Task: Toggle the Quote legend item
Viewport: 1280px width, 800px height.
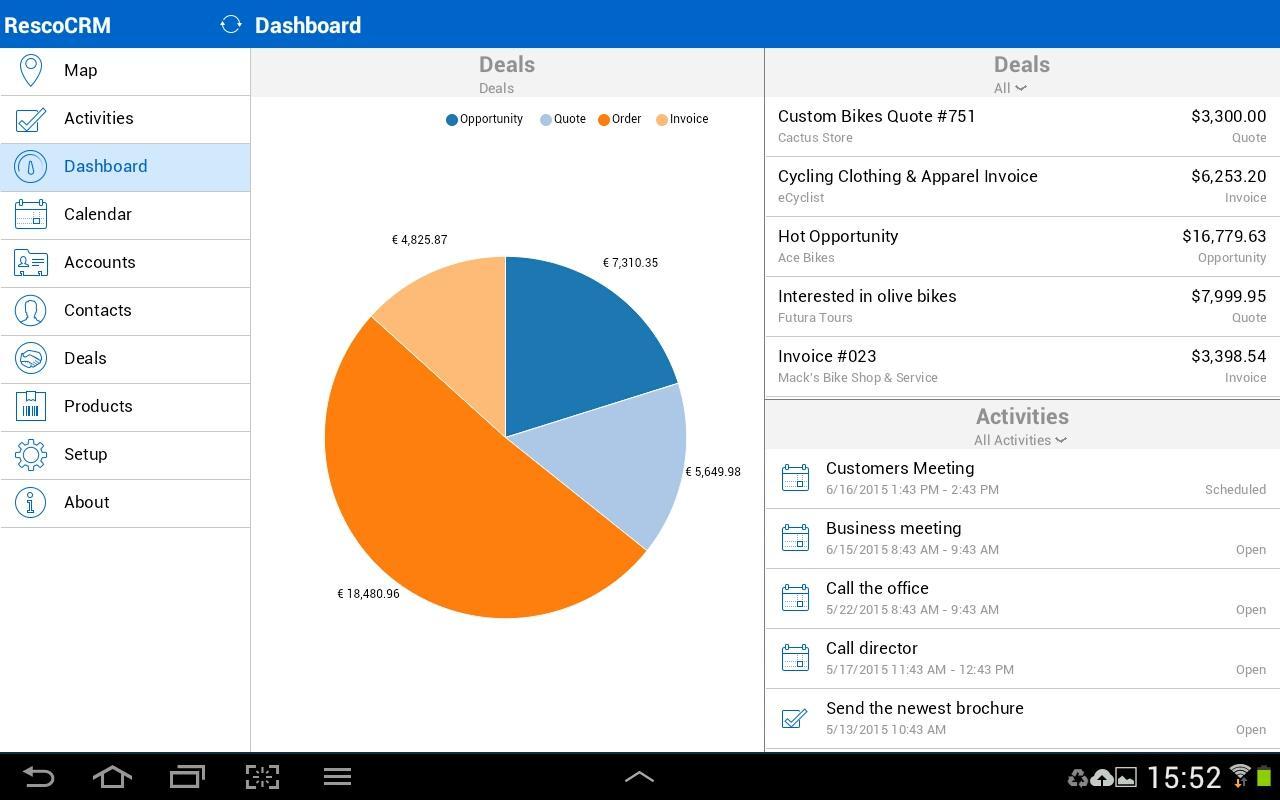Action: 560,118
